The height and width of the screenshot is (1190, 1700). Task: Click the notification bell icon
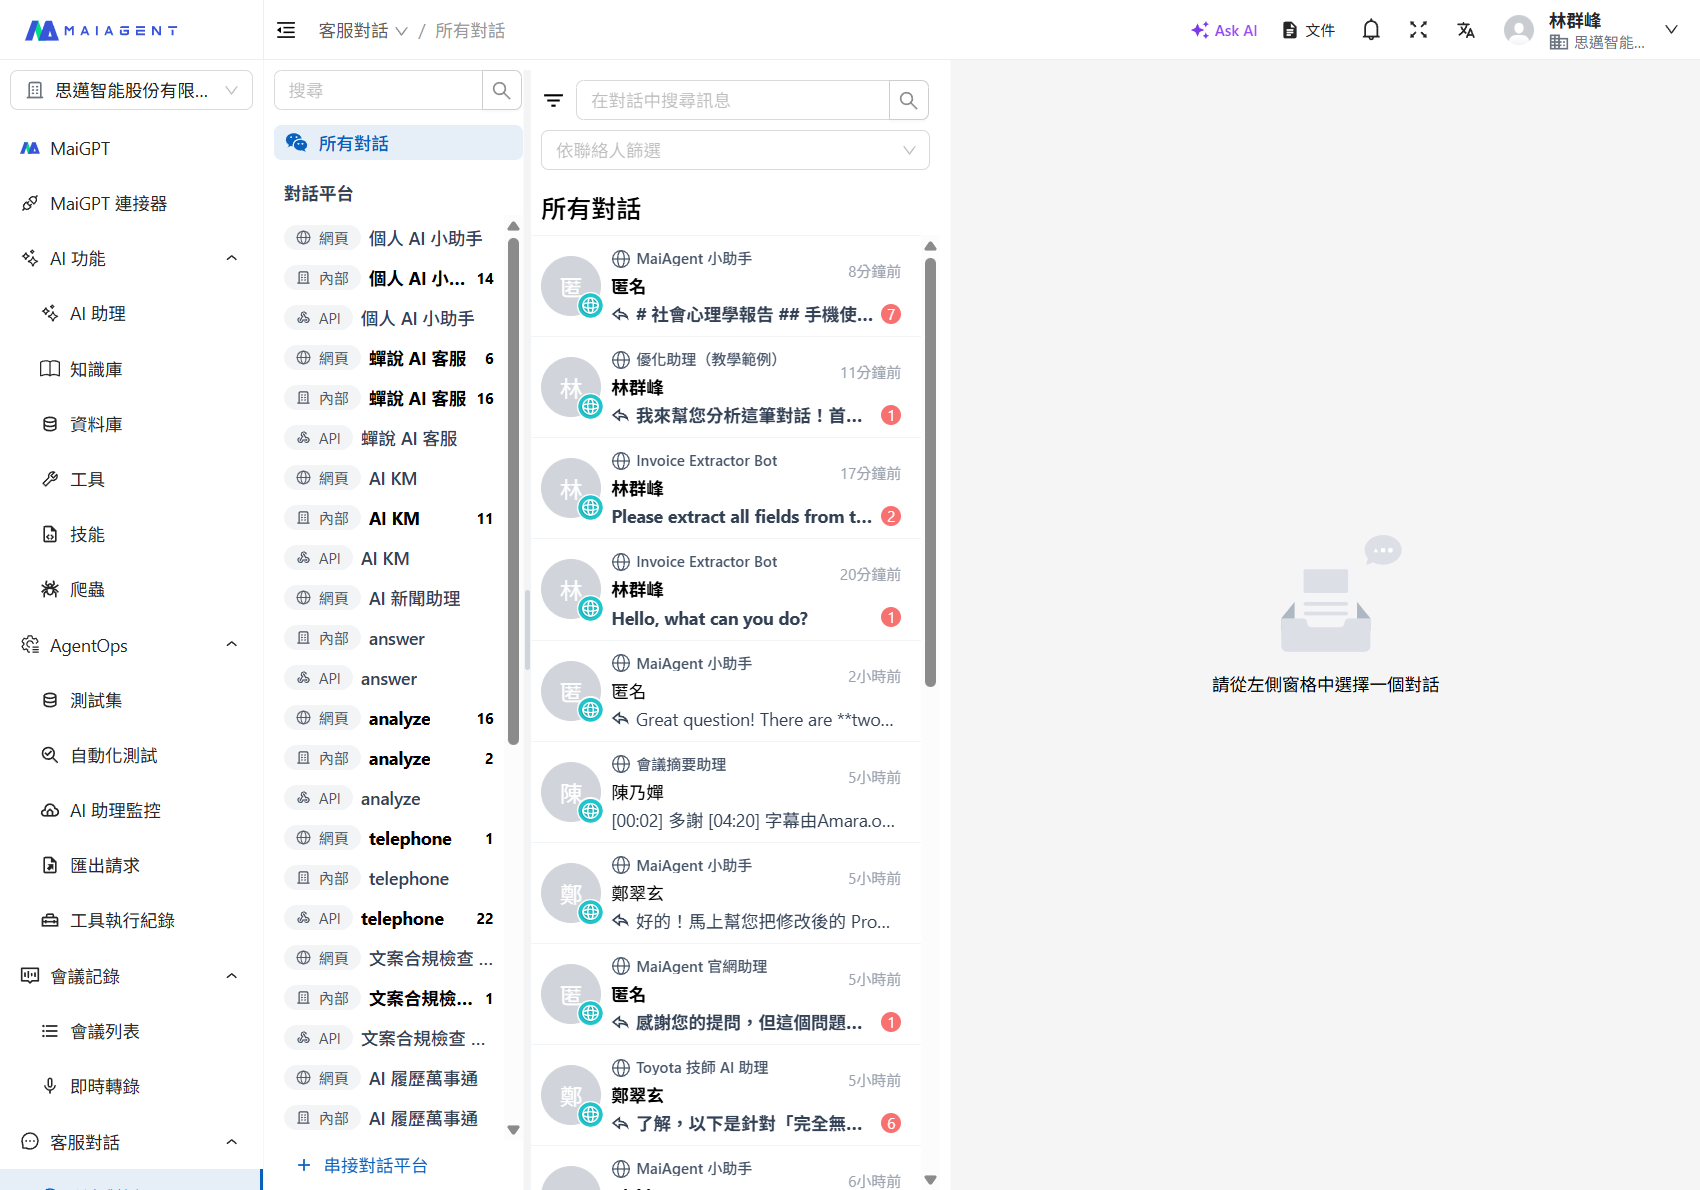[1371, 30]
